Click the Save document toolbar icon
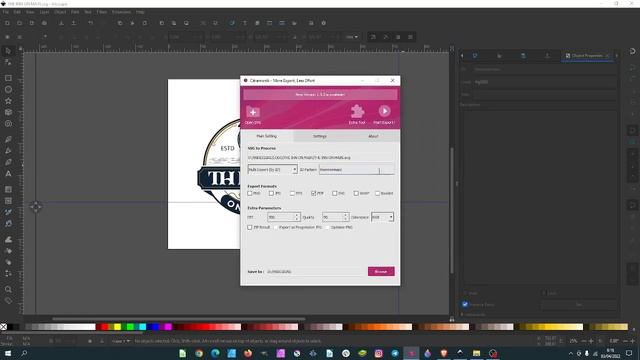The image size is (640, 360). (32, 23)
